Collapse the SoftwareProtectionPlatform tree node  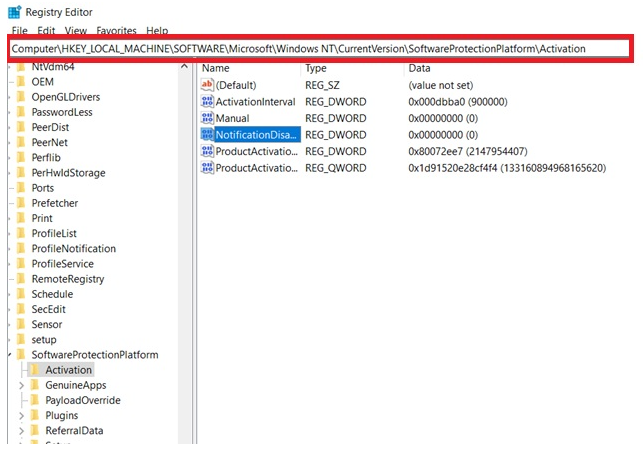click(x=9, y=355)
